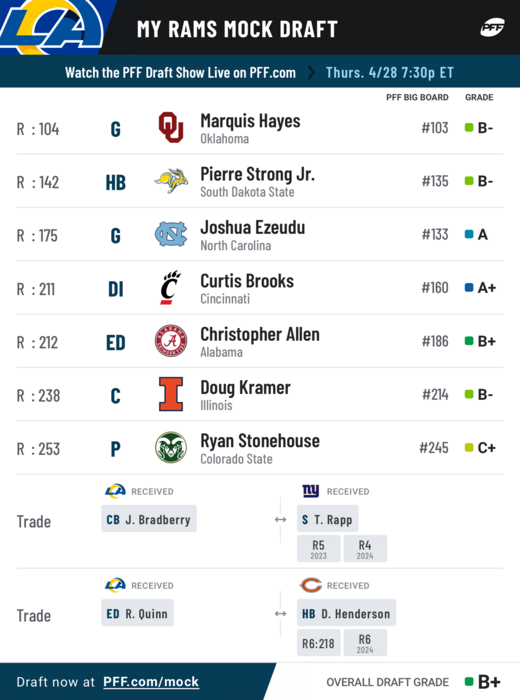Click the Cincinnati Bearcats logo
This screenshot has height=700, width=520.
pyautogui.click(x=171, y=288)
